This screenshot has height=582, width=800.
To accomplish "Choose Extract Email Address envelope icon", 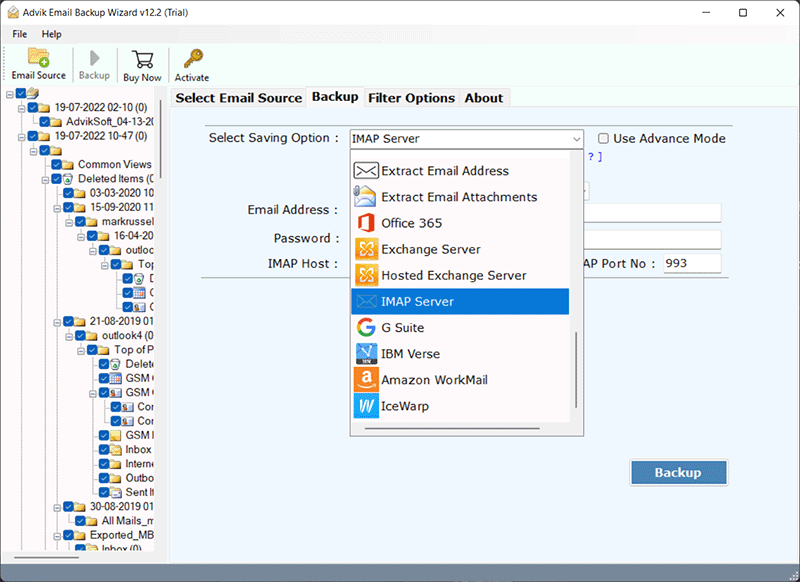I will tap(366, 170).
